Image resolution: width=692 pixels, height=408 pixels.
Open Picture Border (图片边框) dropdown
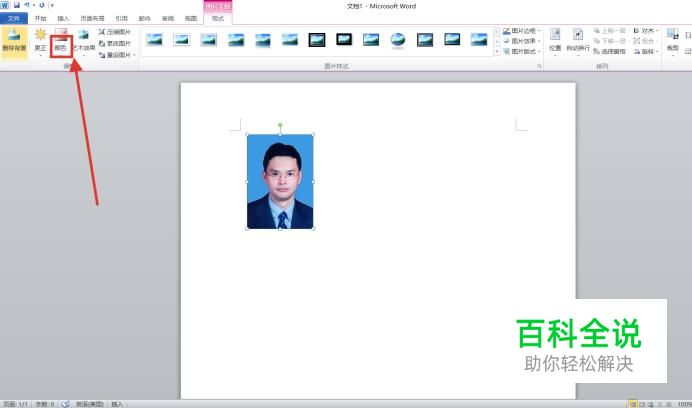(x=522, y=31)
